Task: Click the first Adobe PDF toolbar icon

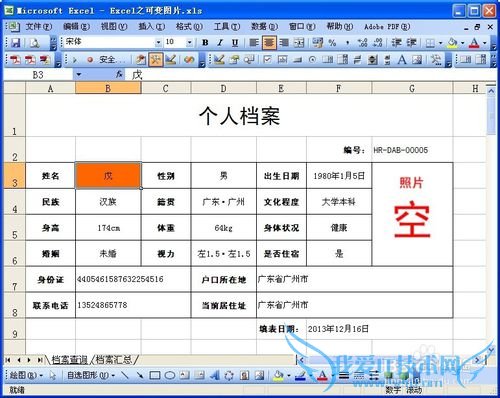Action: pos(15,60)
